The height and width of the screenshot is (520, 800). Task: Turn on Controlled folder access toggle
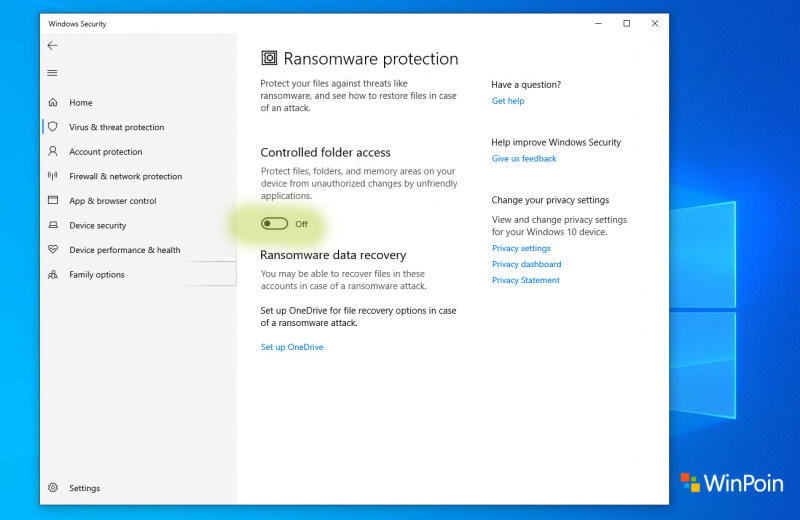(274, 224)
